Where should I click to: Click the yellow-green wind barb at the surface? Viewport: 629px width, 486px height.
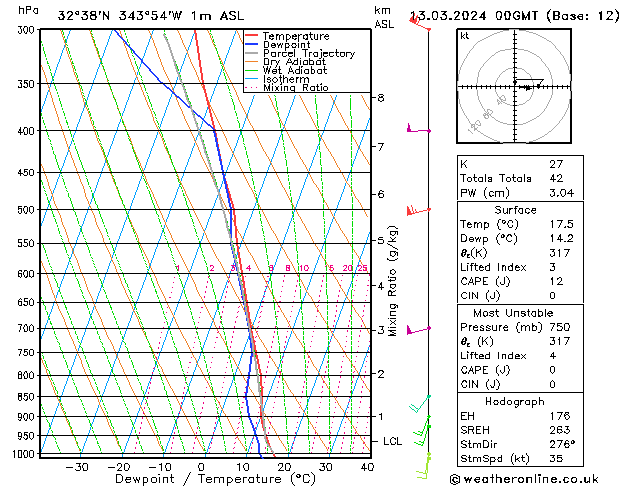click(x=423, y=462)
